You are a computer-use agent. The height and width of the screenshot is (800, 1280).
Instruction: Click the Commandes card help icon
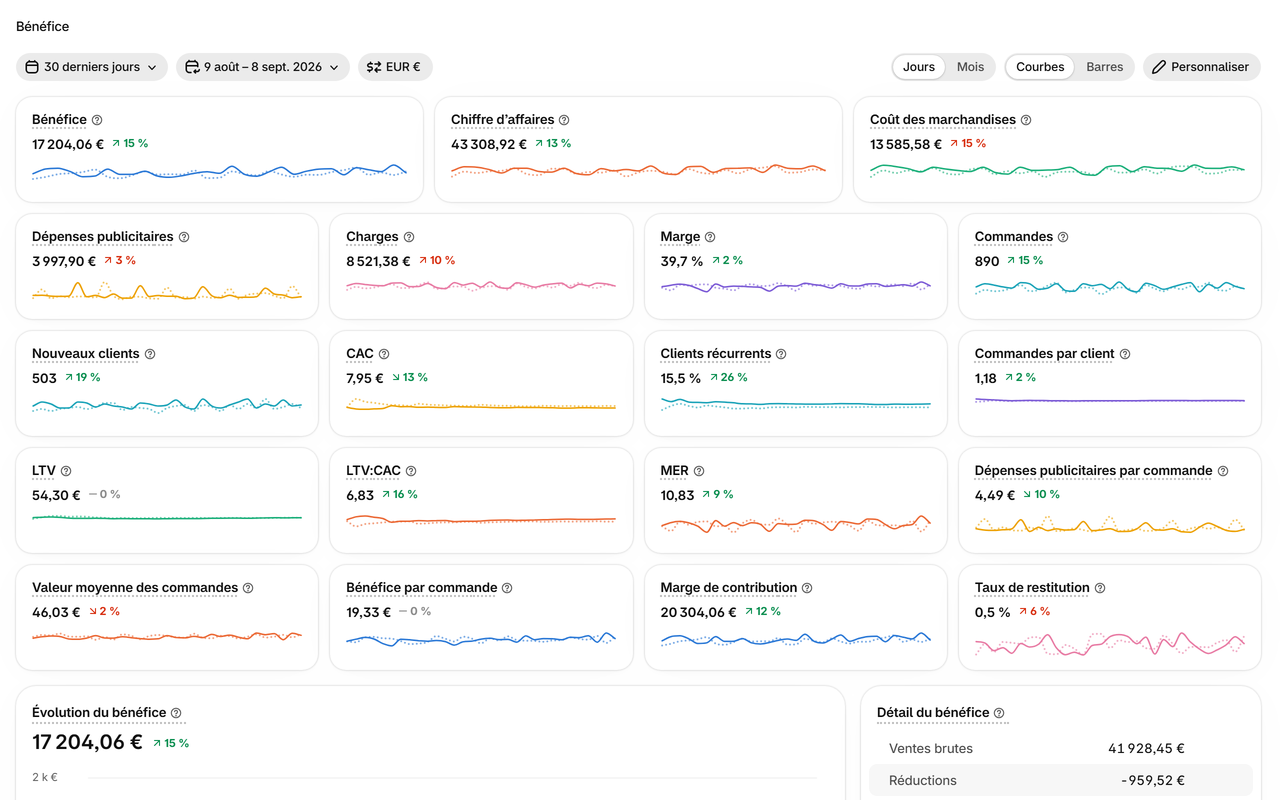point(1063,237)
